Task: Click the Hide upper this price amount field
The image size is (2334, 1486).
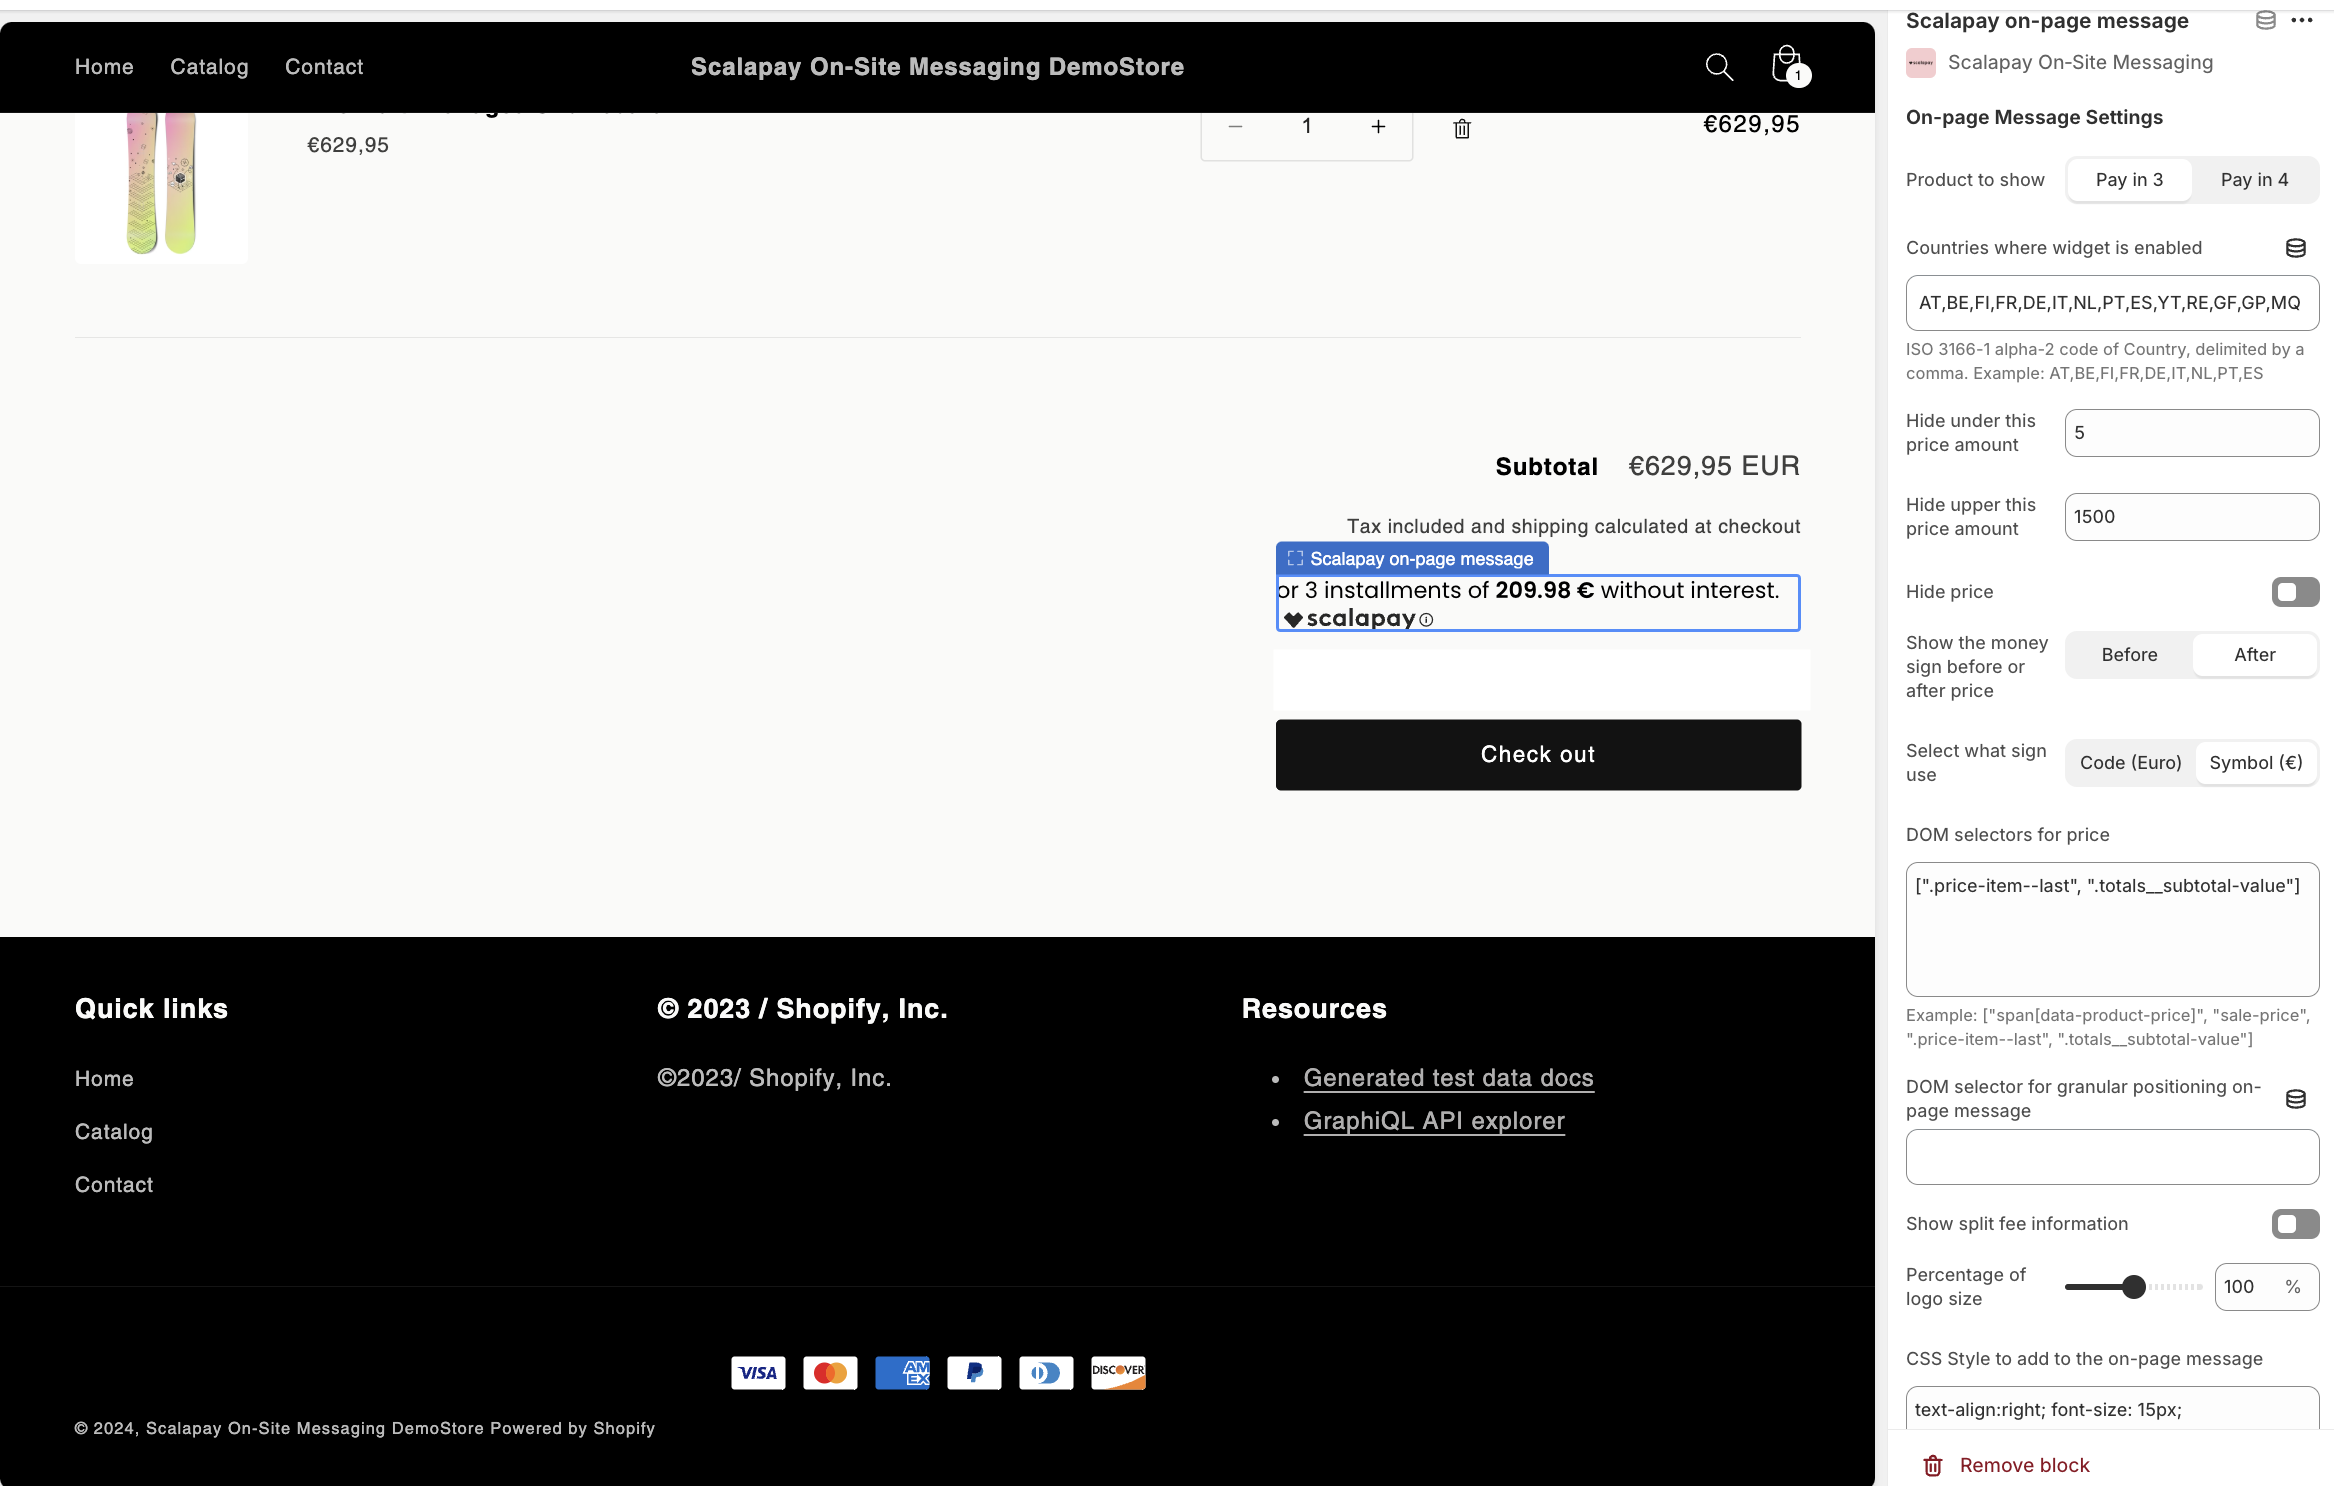Action: coord(2191,517)
